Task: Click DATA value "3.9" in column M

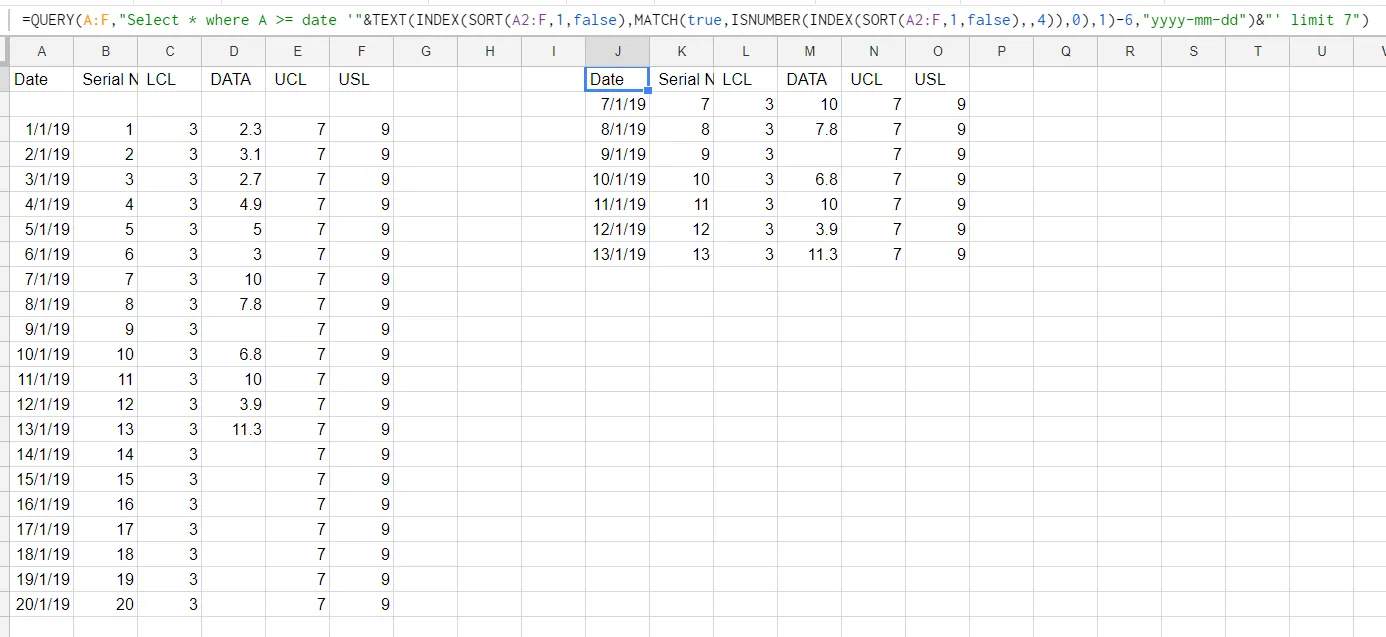Action: point(810,229)
